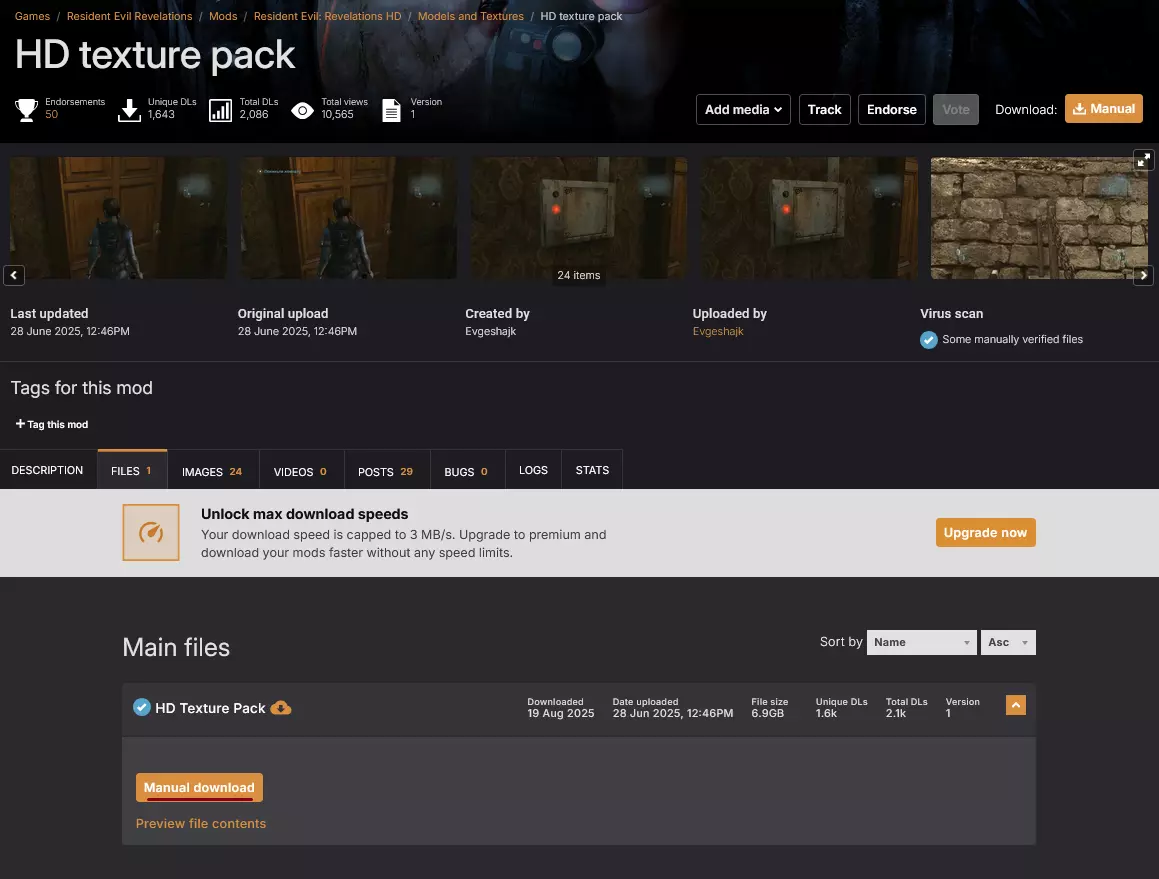Open the Add media dropdown
Screen dimensions: 1159x879
[743, 109]
